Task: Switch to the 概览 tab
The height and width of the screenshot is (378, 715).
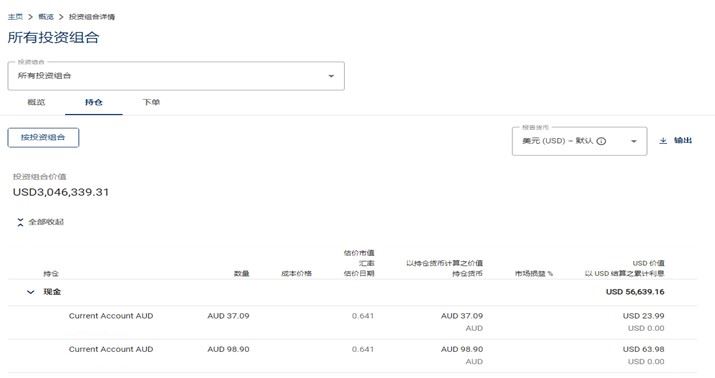Action: (x=36, y=102)
